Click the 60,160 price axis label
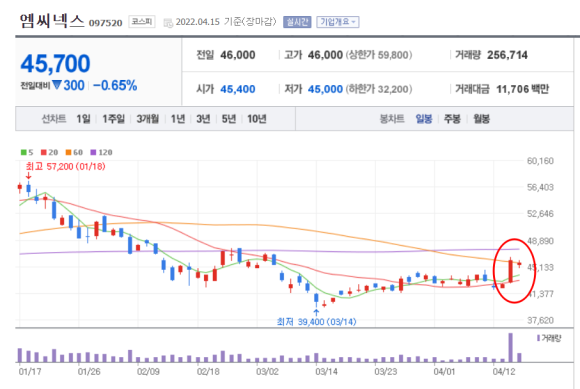The image size is (580, 389). coord(540,161)
